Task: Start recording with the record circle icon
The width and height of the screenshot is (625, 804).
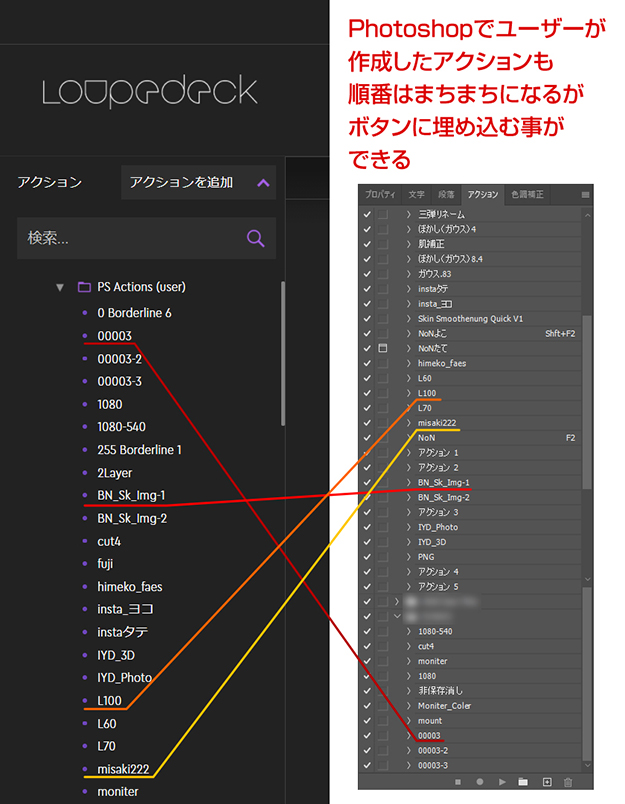Action: (x=480, y=782)
